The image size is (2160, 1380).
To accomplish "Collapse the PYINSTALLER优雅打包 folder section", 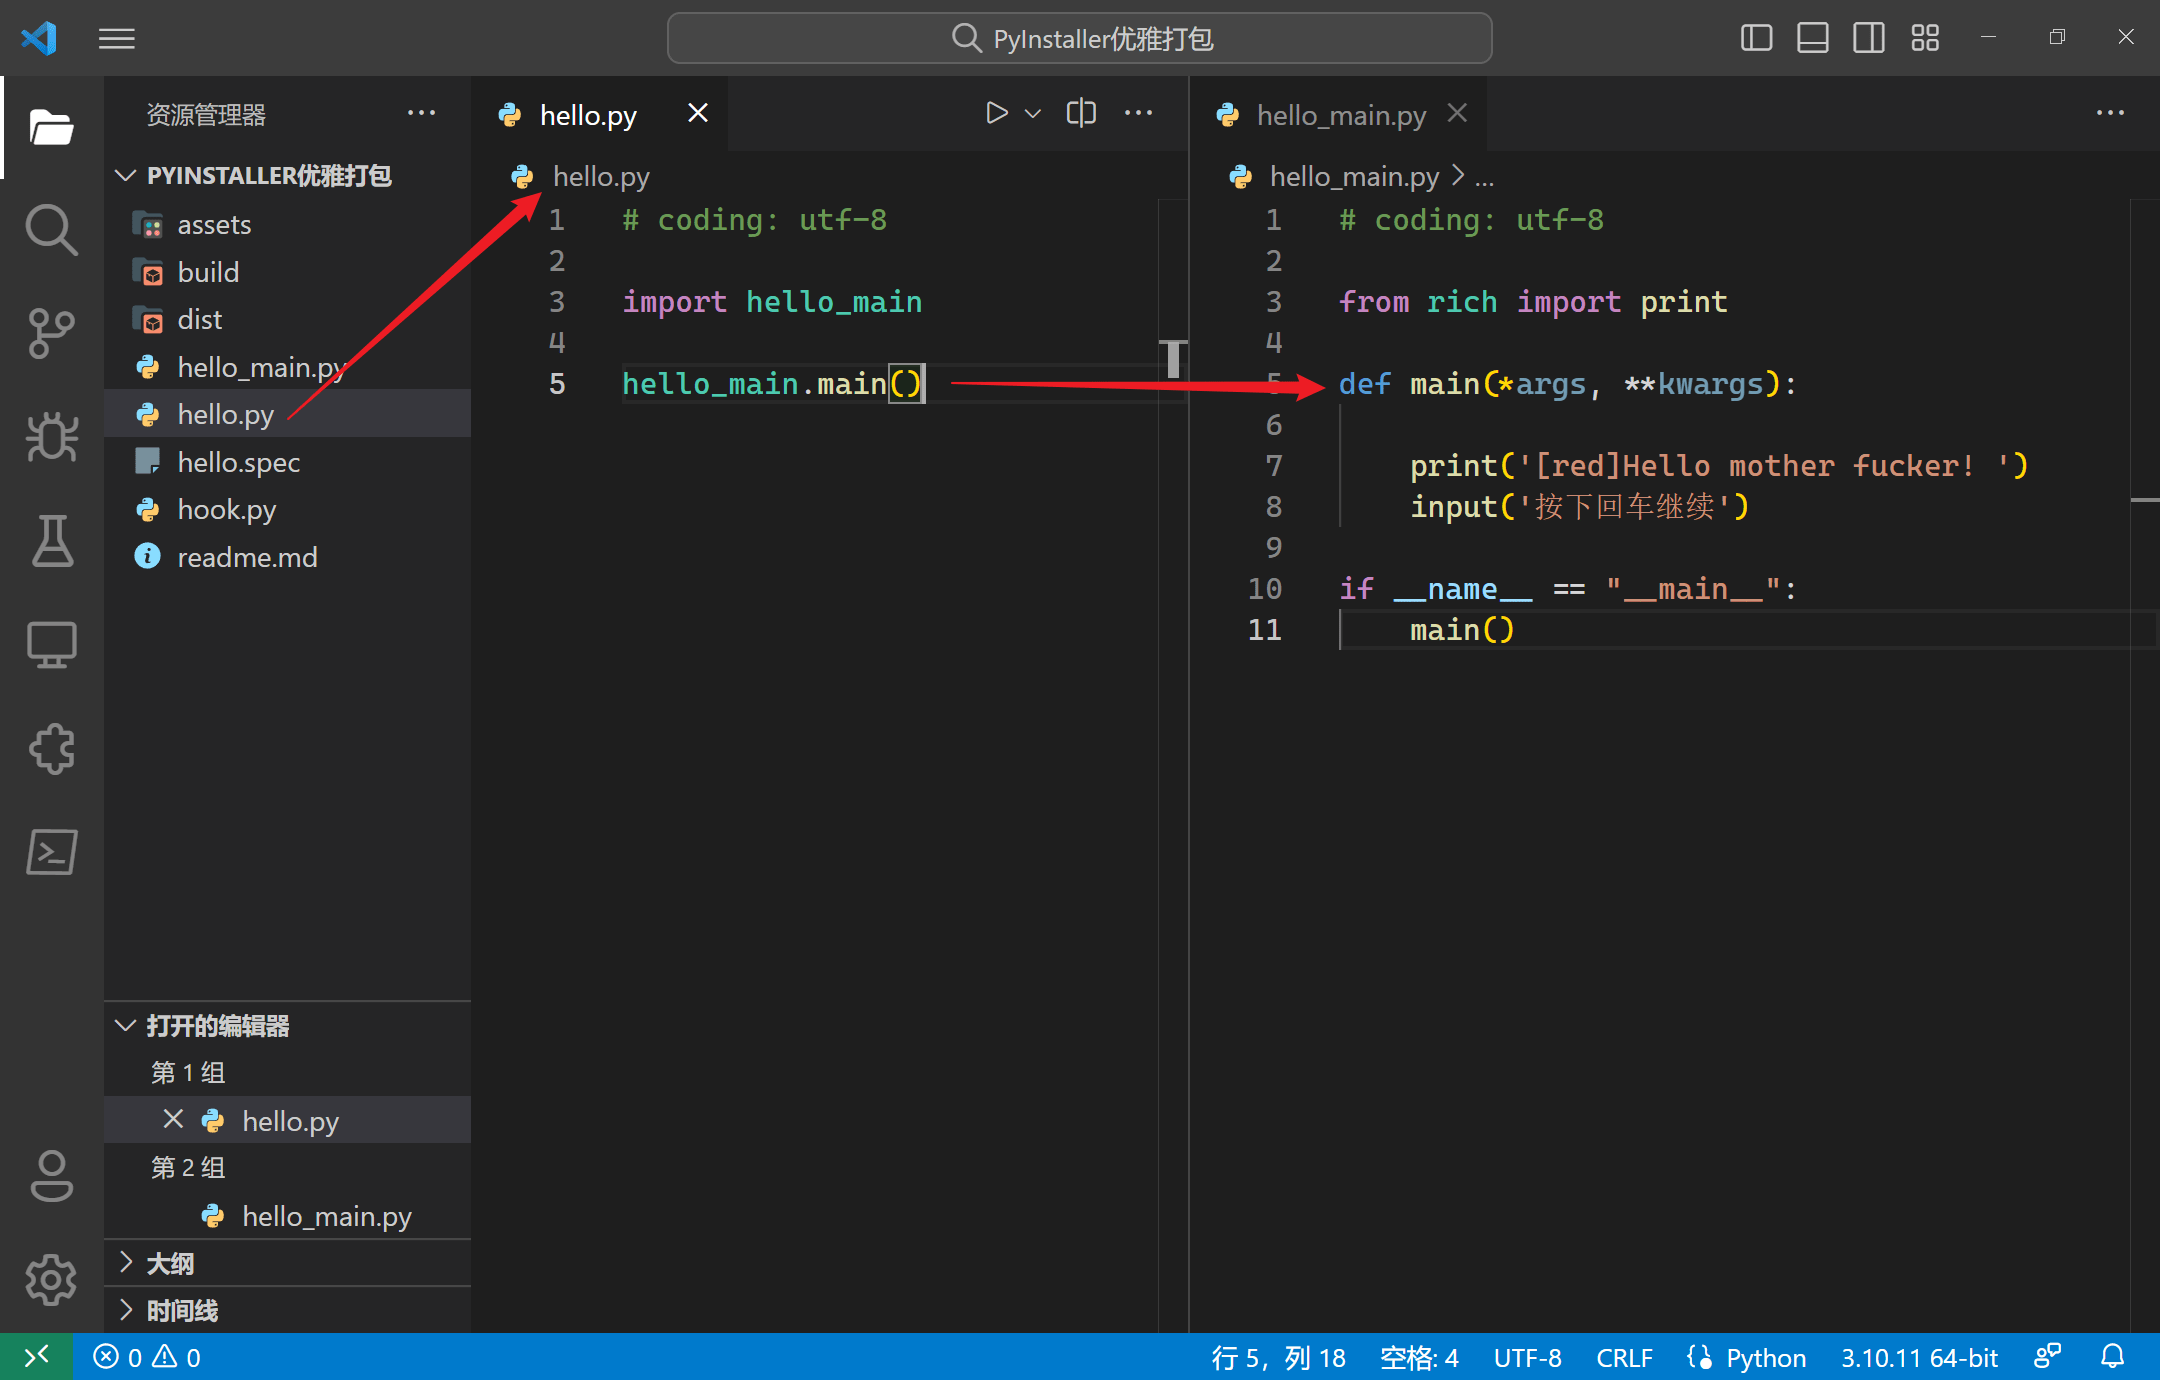I will [126, 176].
